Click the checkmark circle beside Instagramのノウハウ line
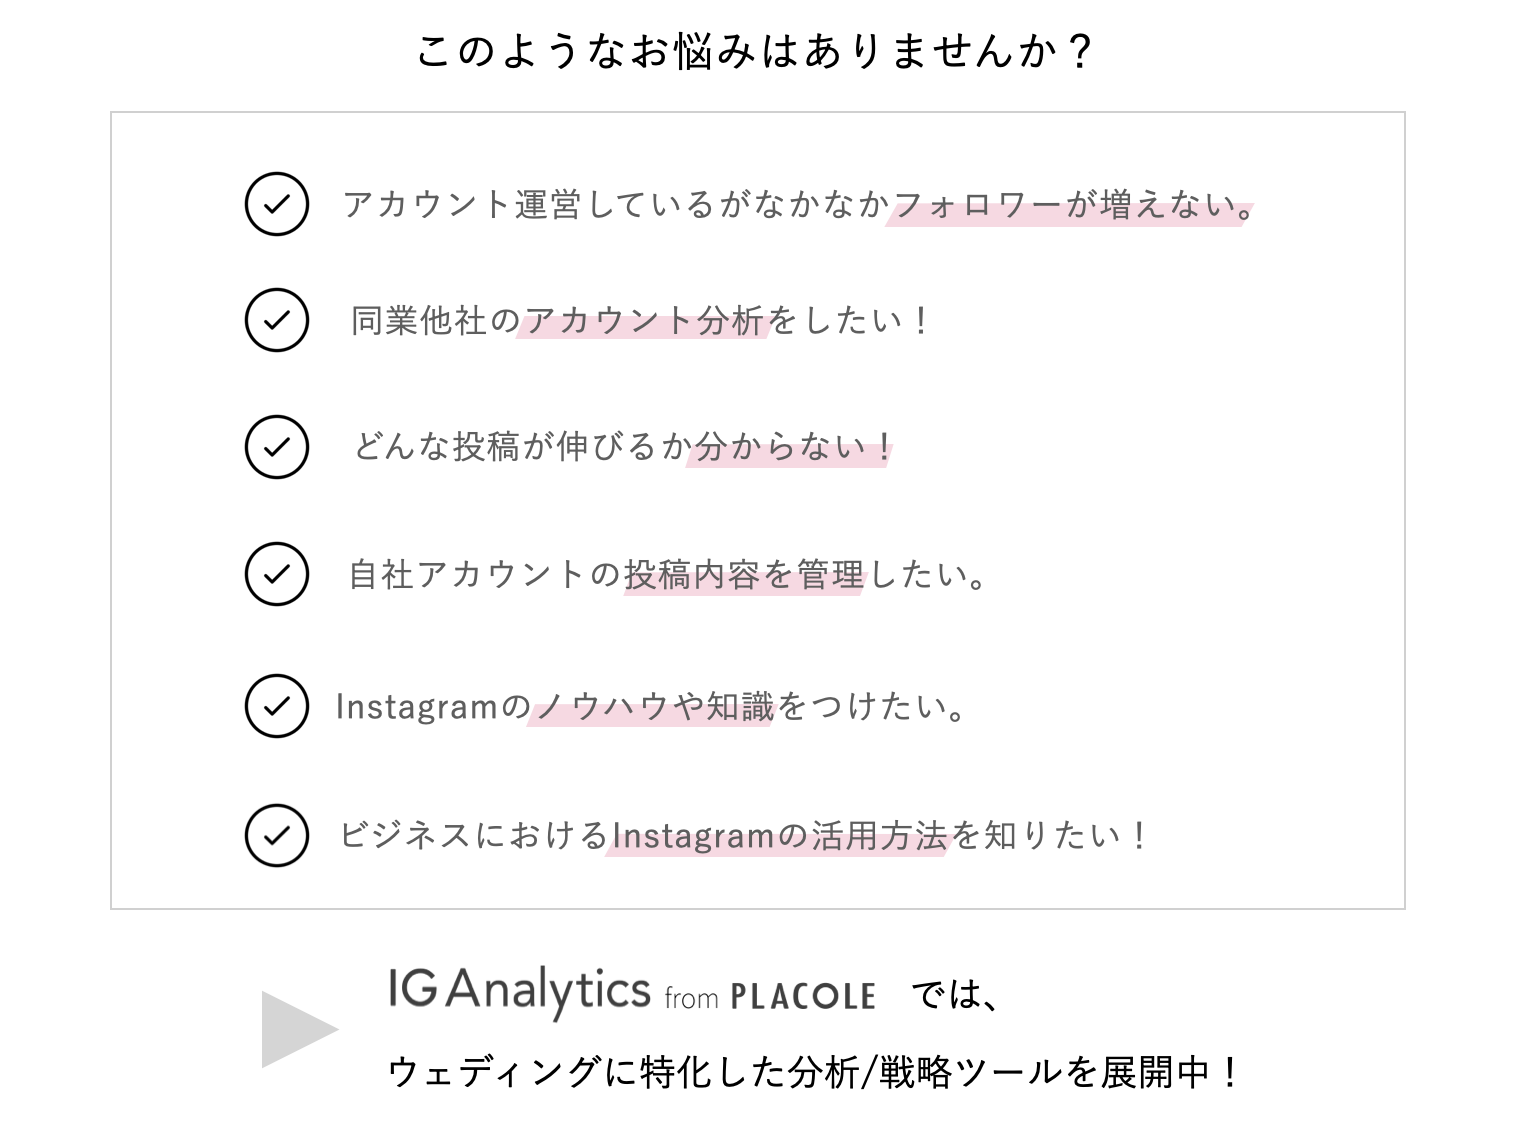 (x=276, y=706)
